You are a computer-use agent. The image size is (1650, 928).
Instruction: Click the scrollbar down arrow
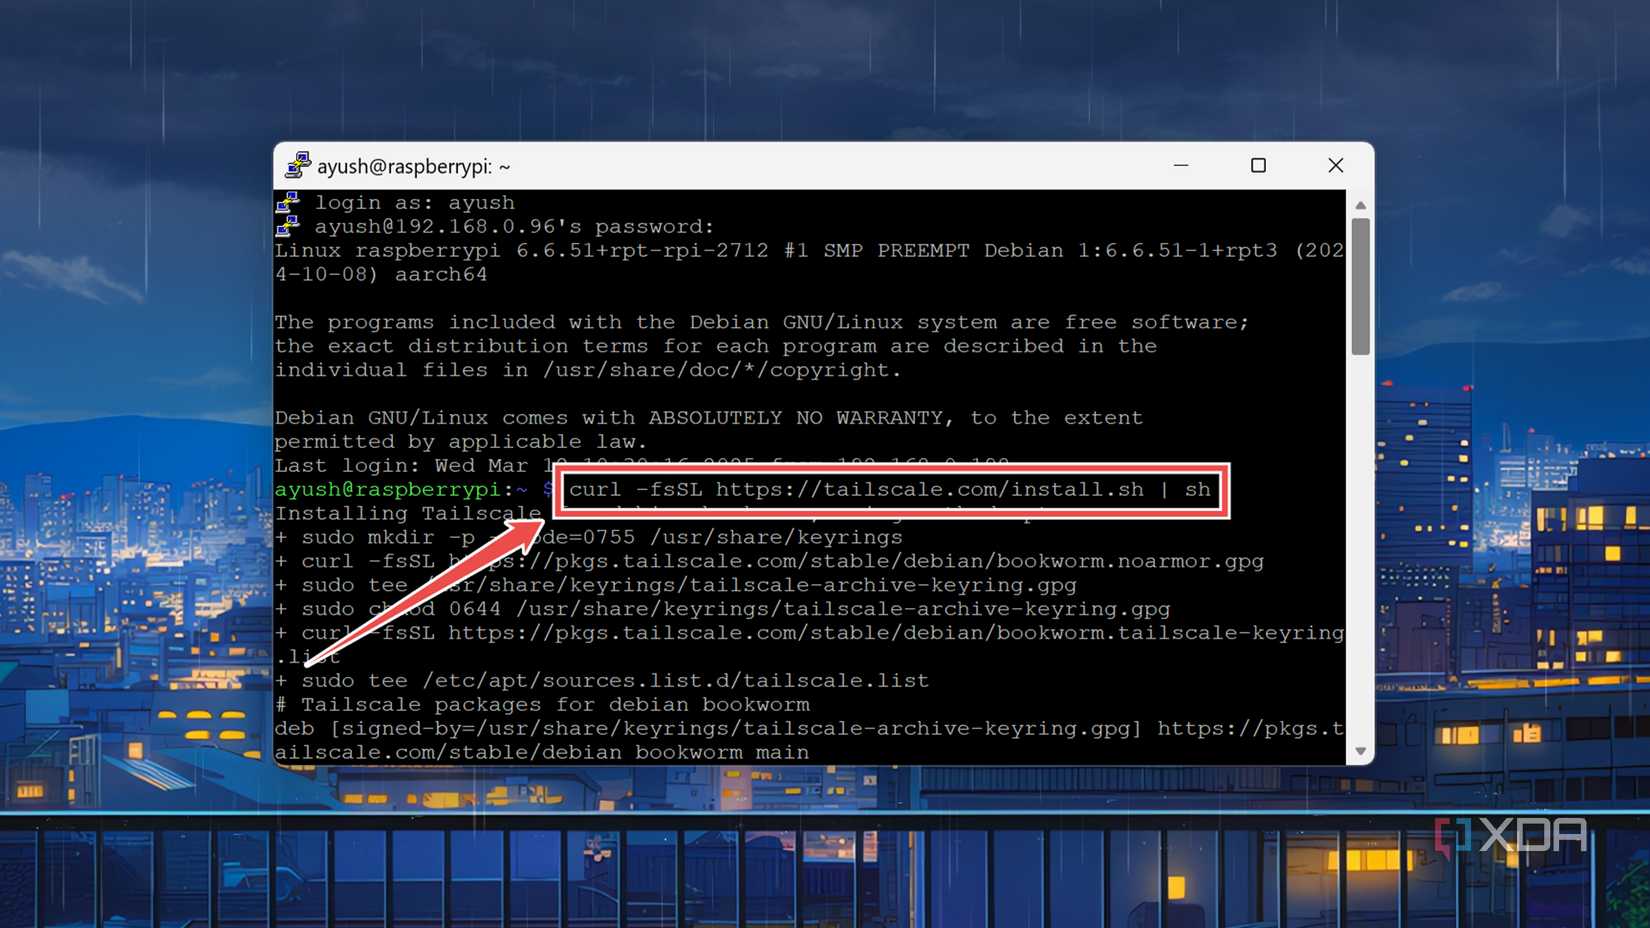[1361, 748]
